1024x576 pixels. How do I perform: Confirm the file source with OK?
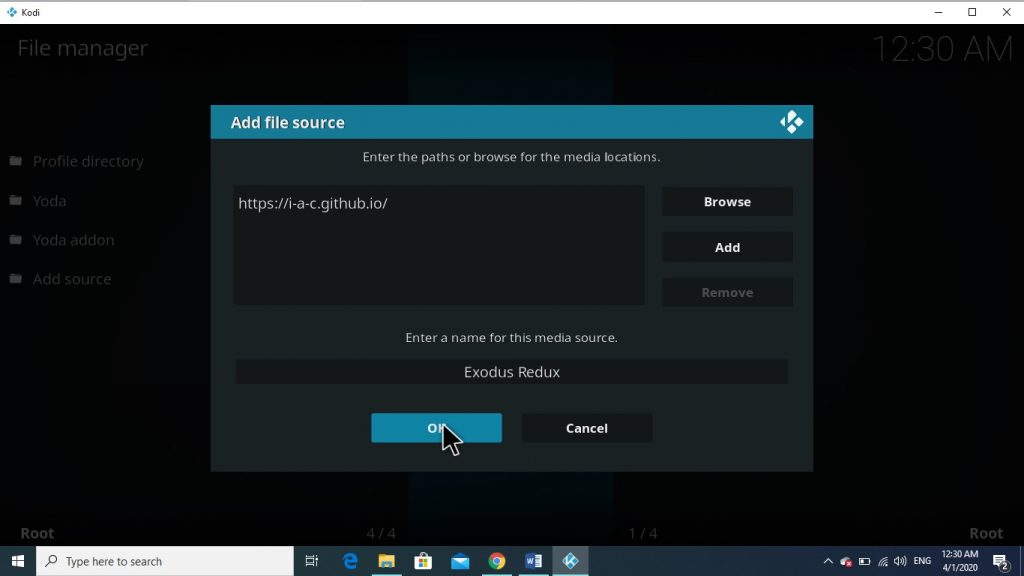coord(436,428)
